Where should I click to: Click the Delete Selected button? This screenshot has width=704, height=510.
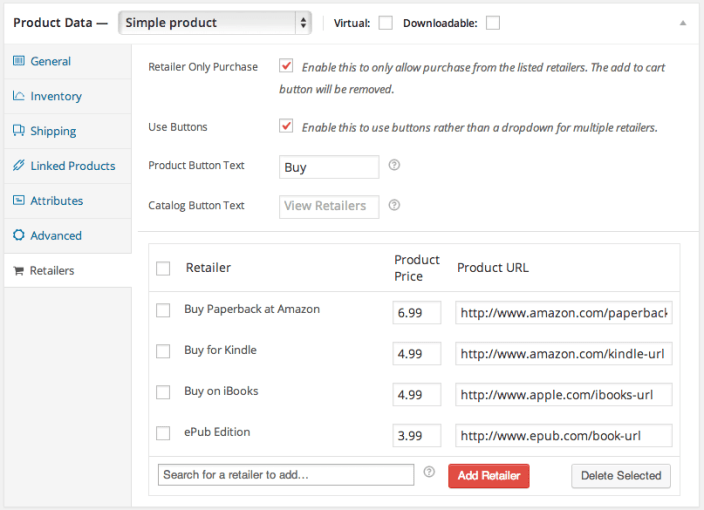(x=621, y=476)
